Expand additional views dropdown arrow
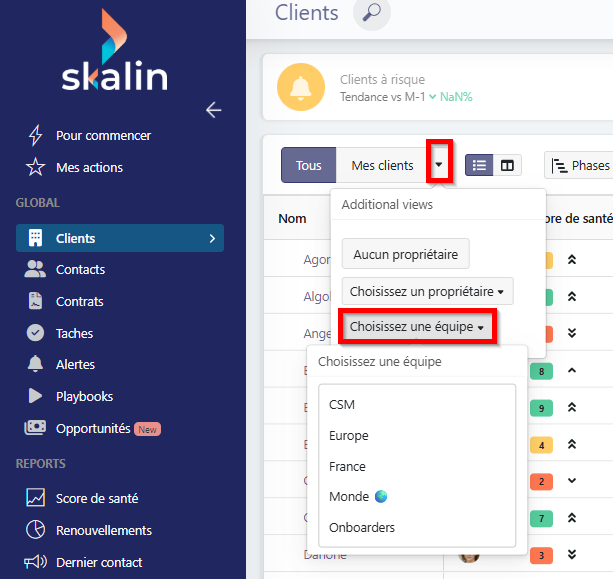Image resolution: width=613 pixels, height=579 pixels. coord(439,165)
